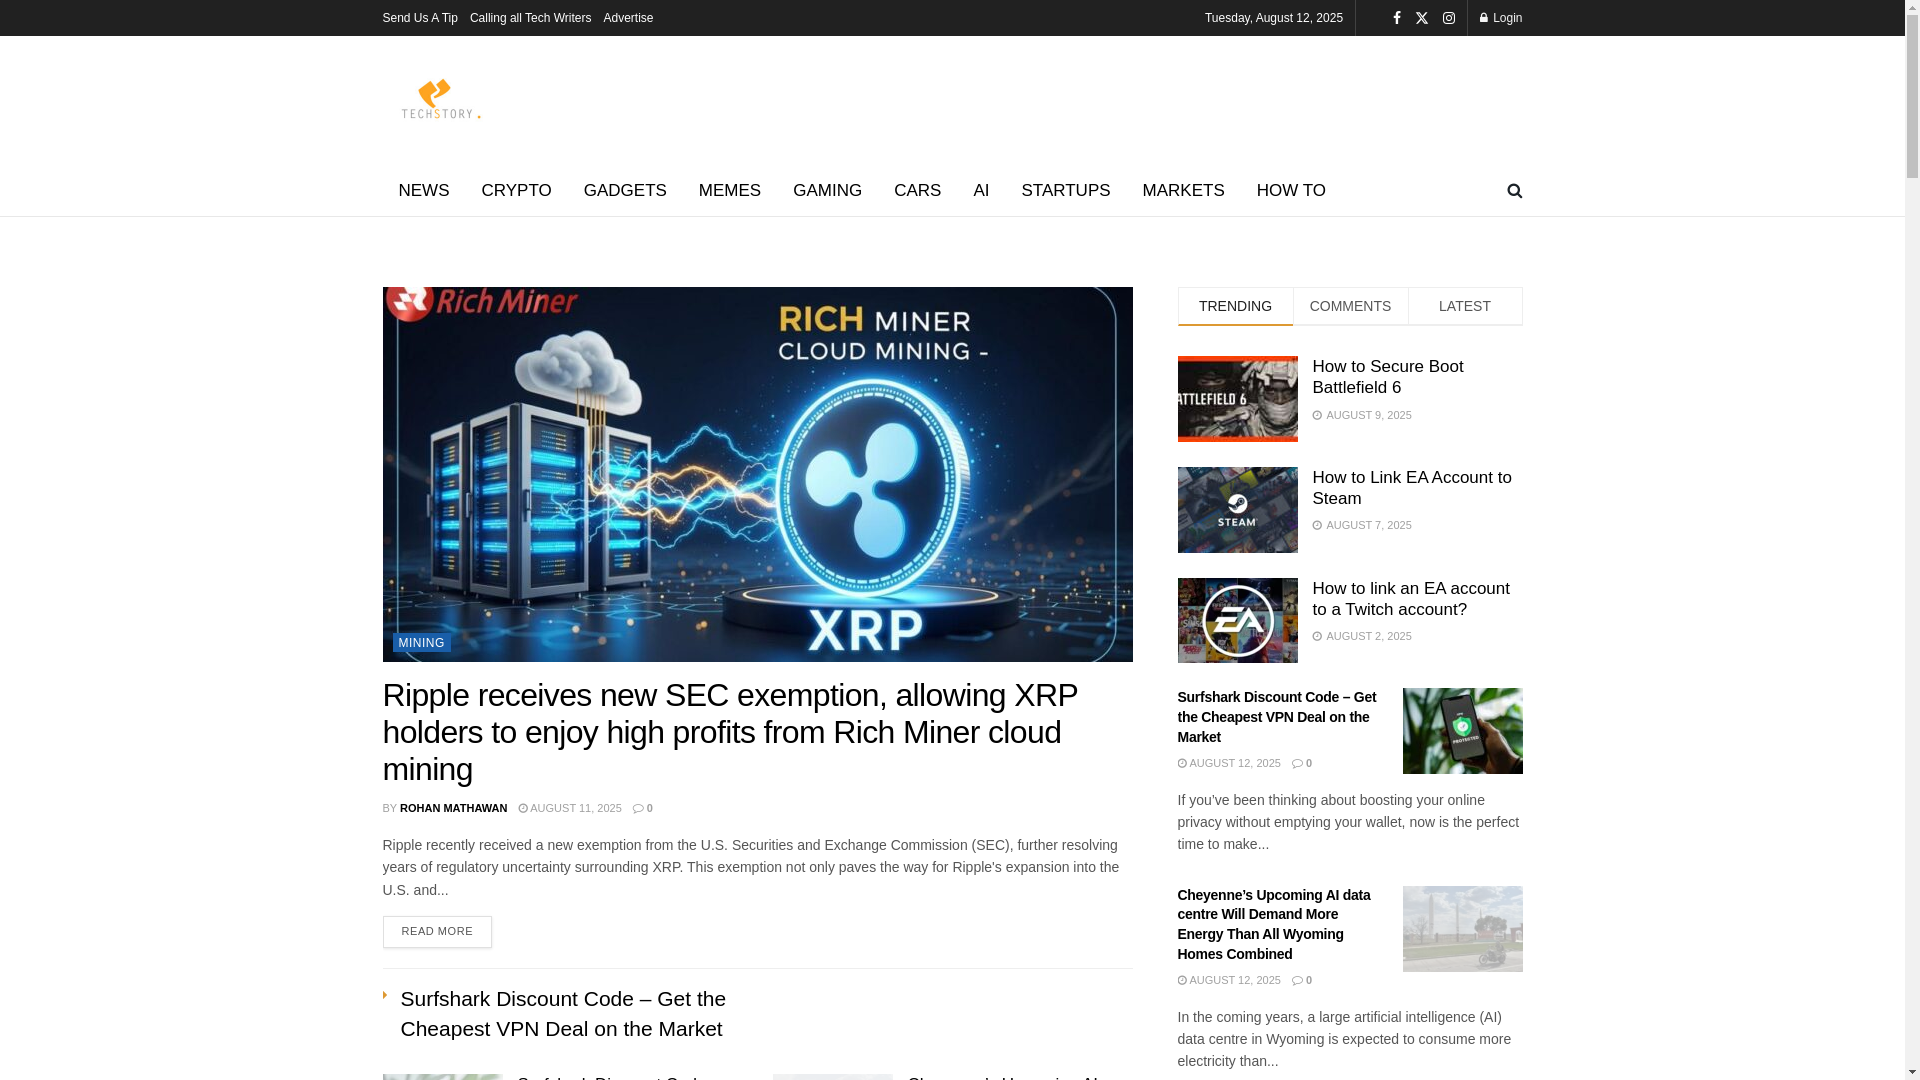This screenshot has width=1920, height=1080.
Task: Click the READ MORE button
Action: pyautogui.click(x=437, y=932)
